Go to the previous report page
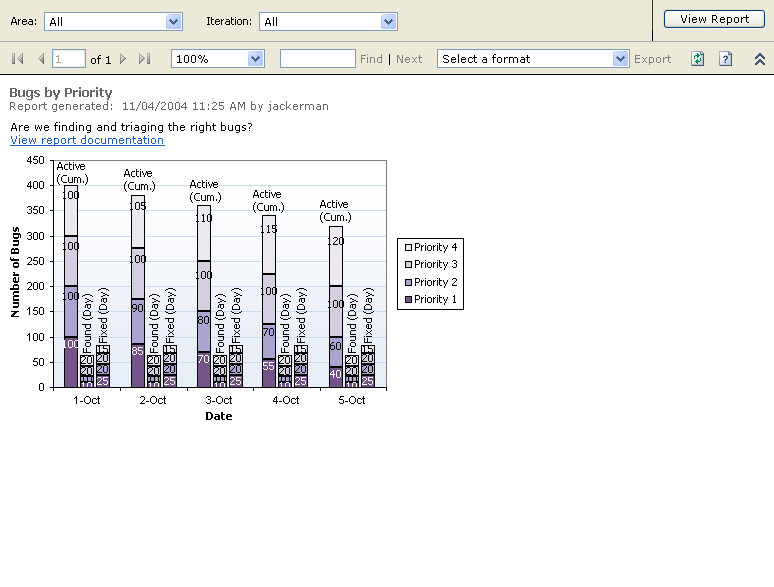 click(x=41, y=59)
